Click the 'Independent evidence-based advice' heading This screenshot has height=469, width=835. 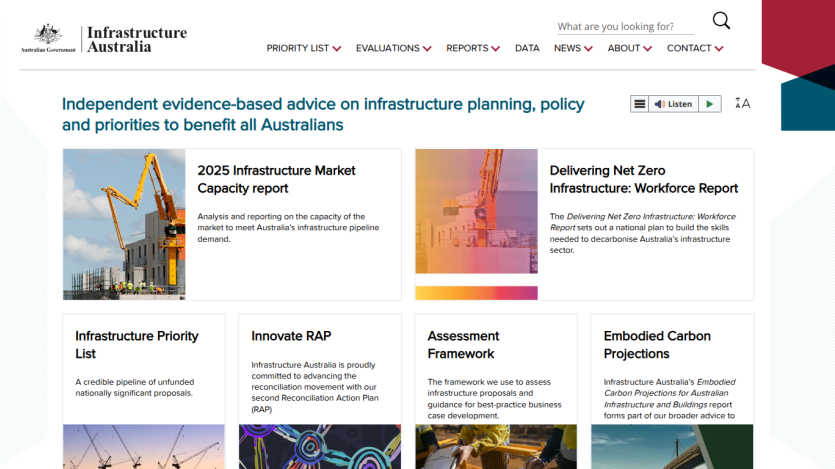point(323,114)
